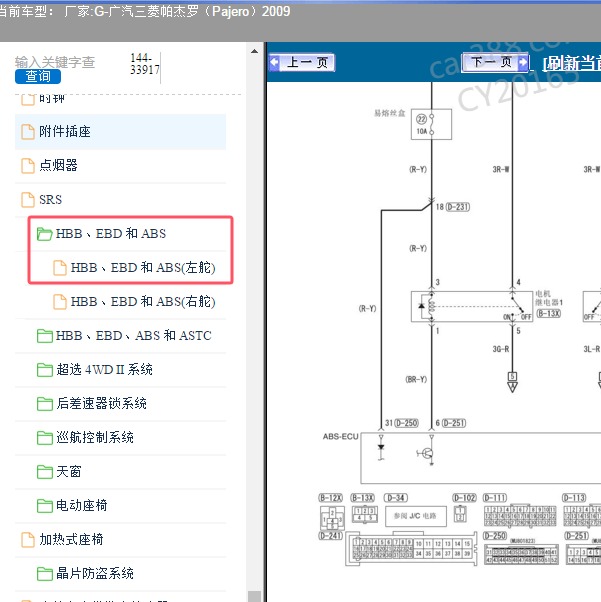Click the D-241 connector pinout thumbnail
The height and width of the screenshot is (602, 601).
pos(411,548)
